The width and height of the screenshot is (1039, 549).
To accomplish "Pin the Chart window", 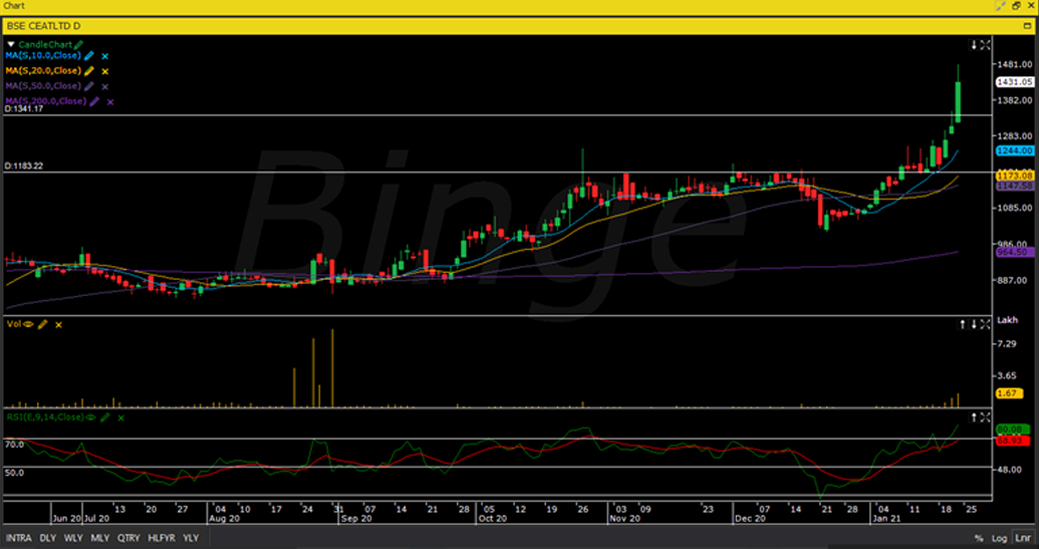I will coord(1001,6).
